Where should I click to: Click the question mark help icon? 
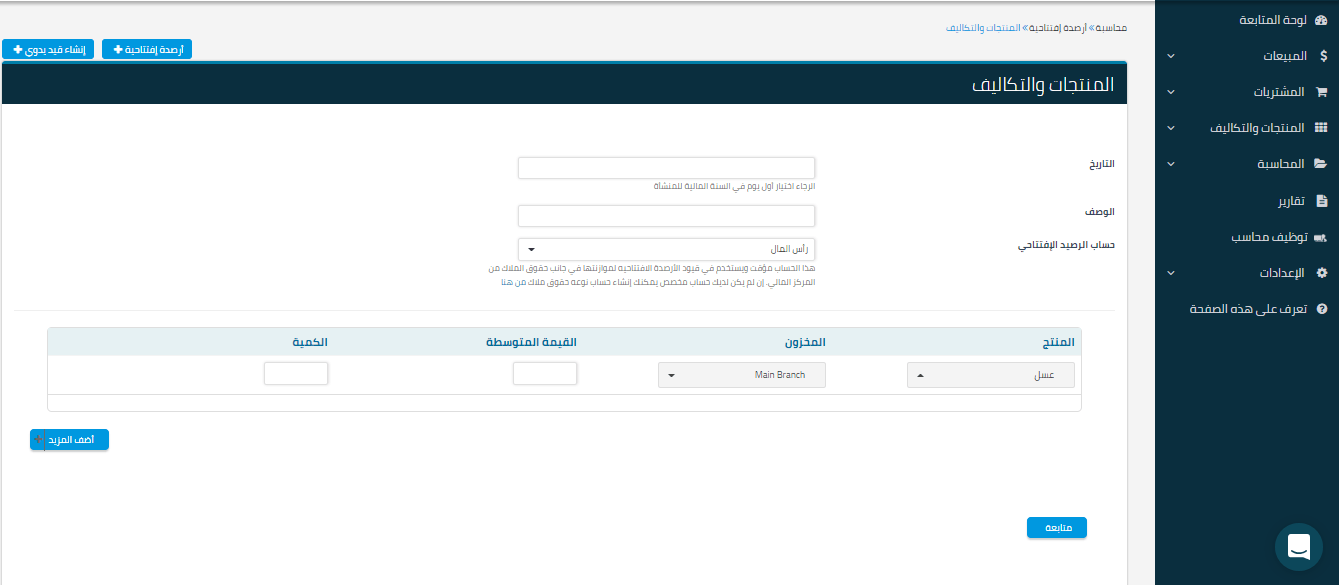coord(1321,309)
